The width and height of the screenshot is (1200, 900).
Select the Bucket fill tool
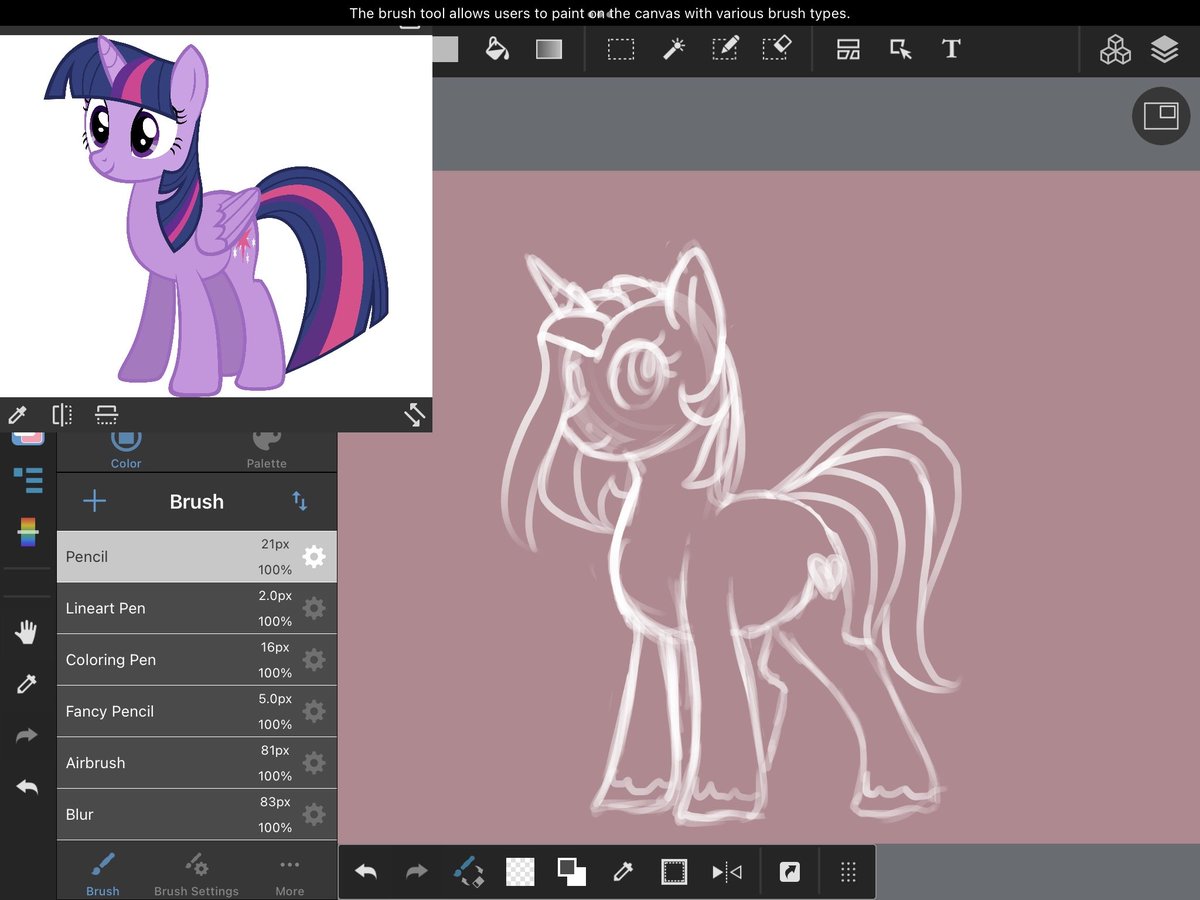coord(497,49)
